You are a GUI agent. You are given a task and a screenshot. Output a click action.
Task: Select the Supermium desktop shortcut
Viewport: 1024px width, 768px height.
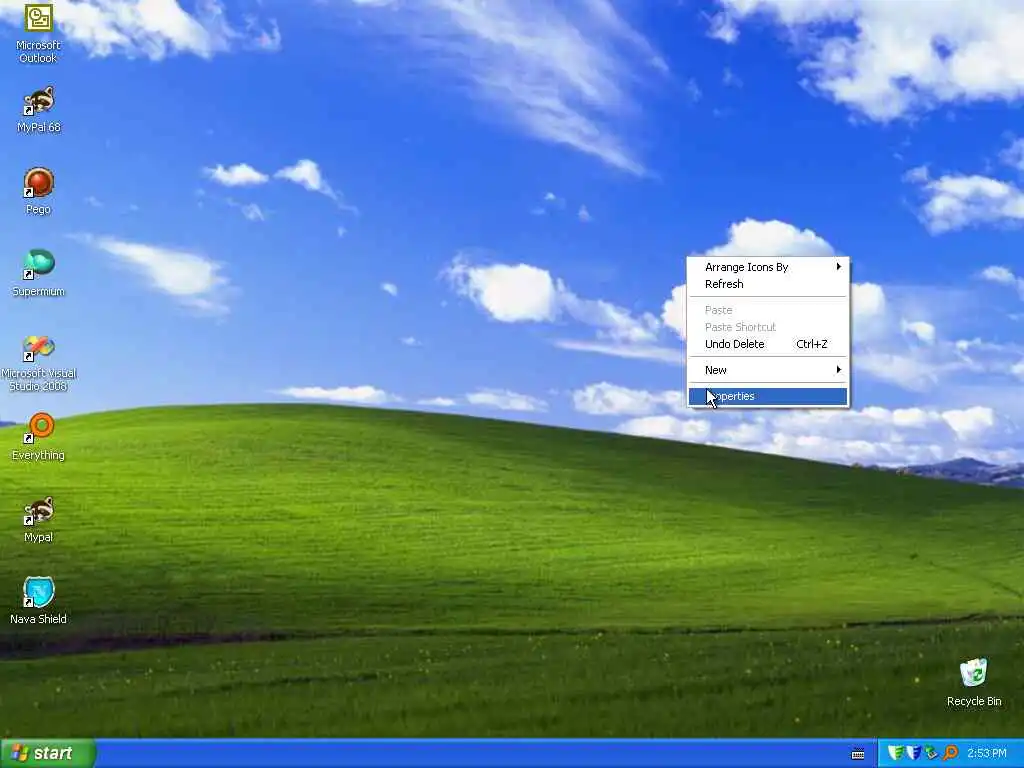[39, 273]
